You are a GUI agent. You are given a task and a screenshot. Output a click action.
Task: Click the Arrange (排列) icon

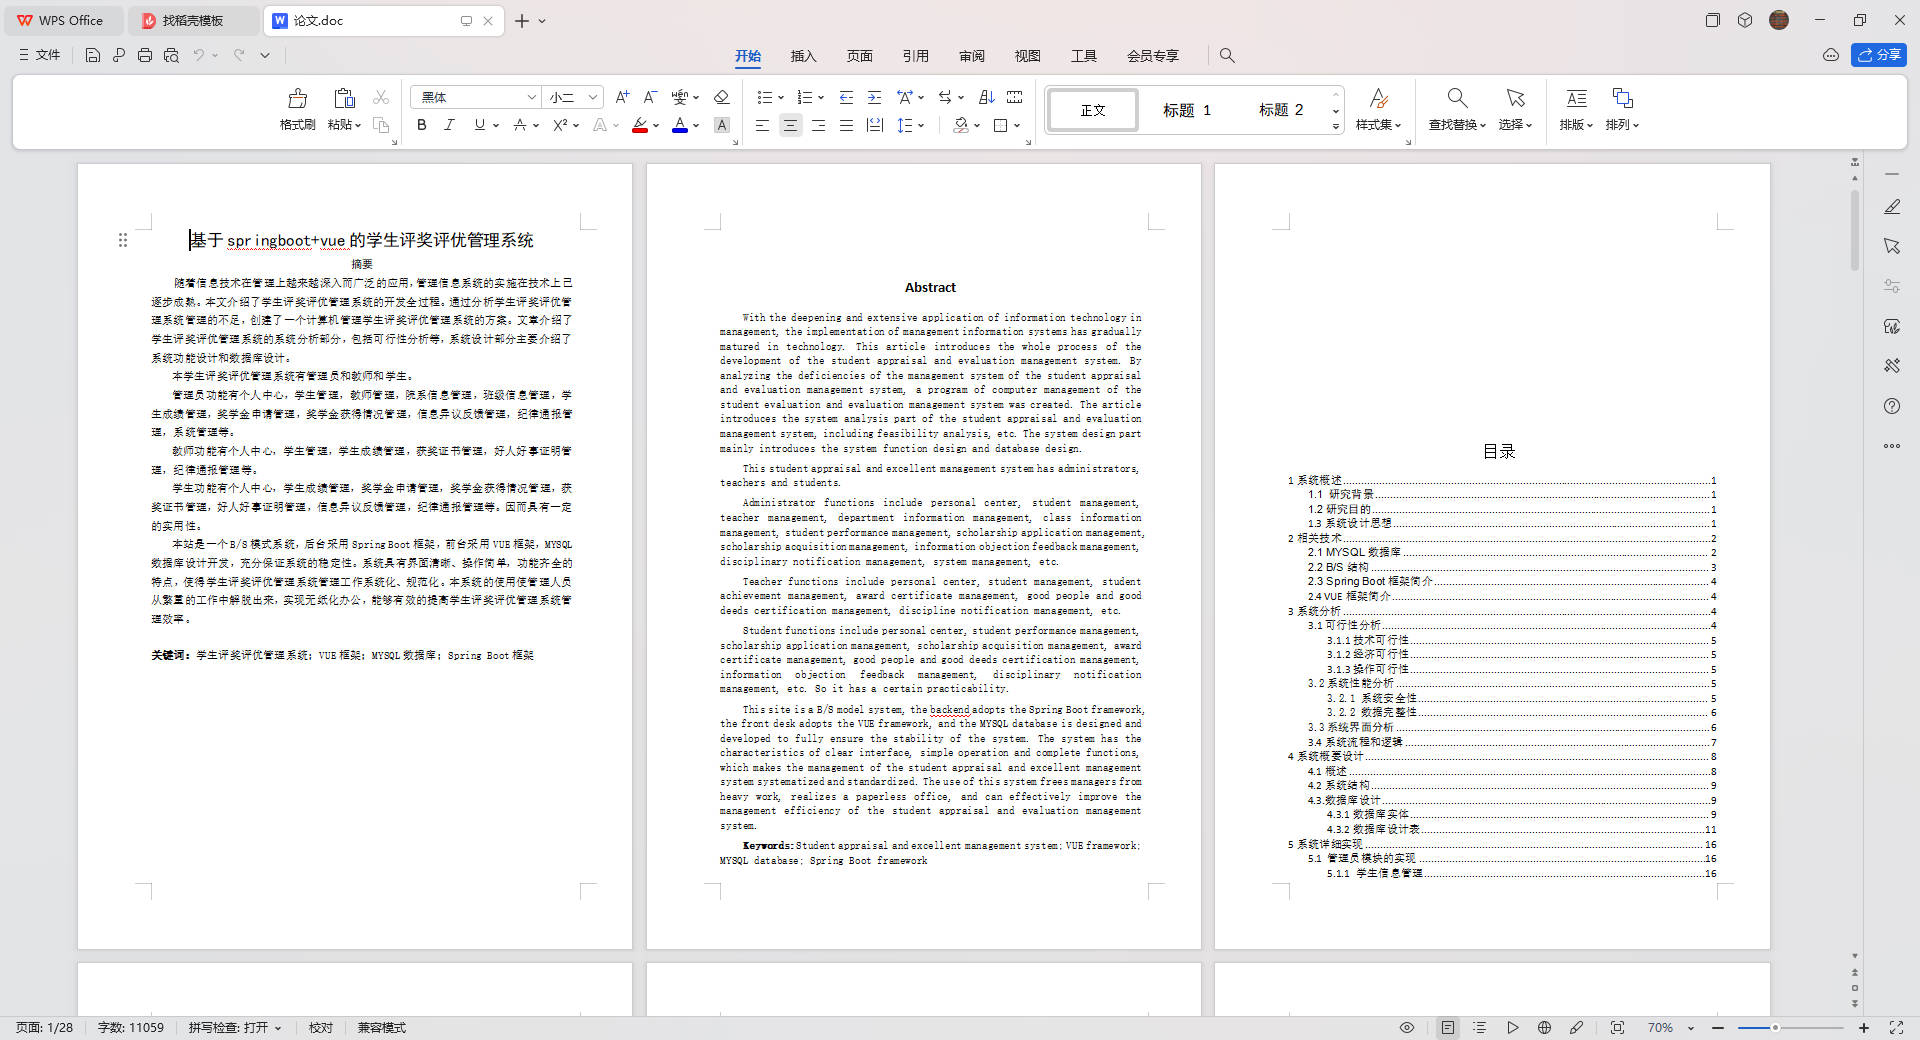1622,98
